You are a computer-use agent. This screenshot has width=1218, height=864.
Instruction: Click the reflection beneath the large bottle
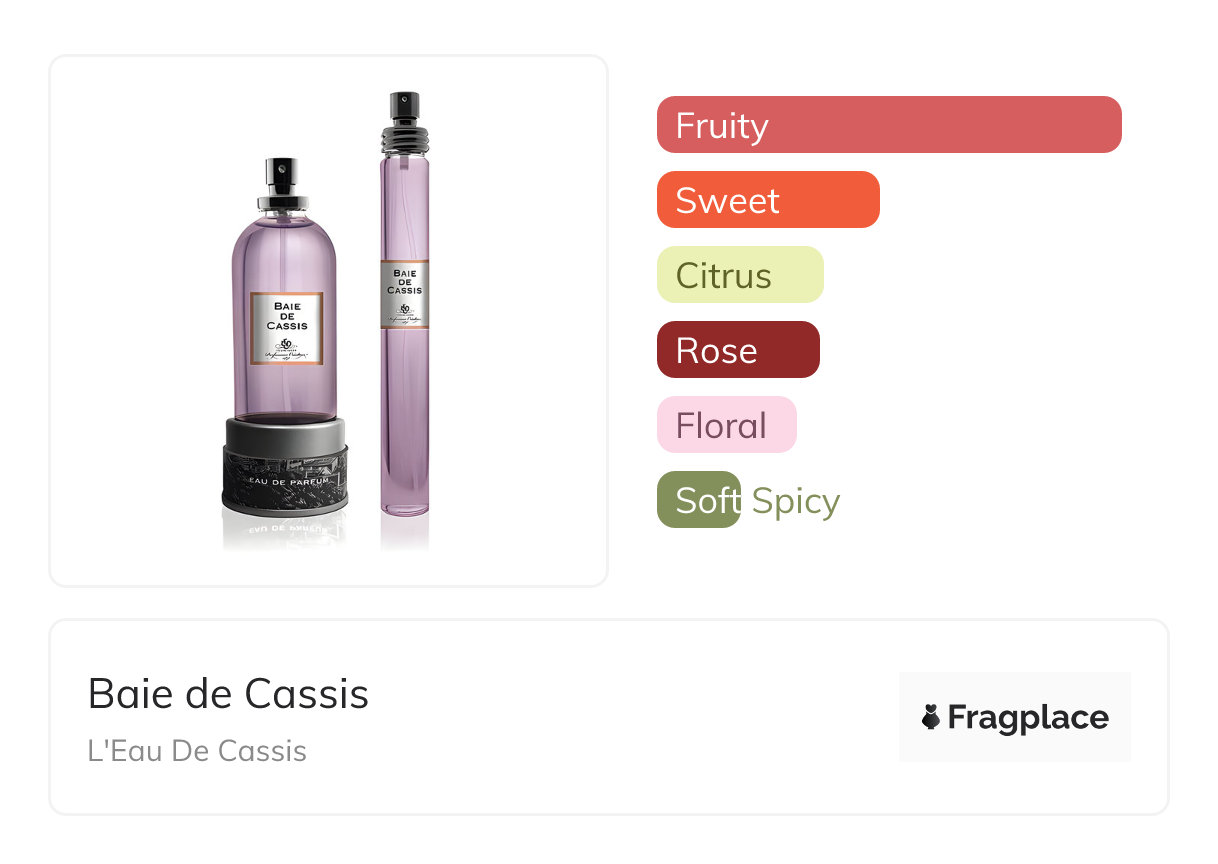pyautogui.click(x=284, y=532)
